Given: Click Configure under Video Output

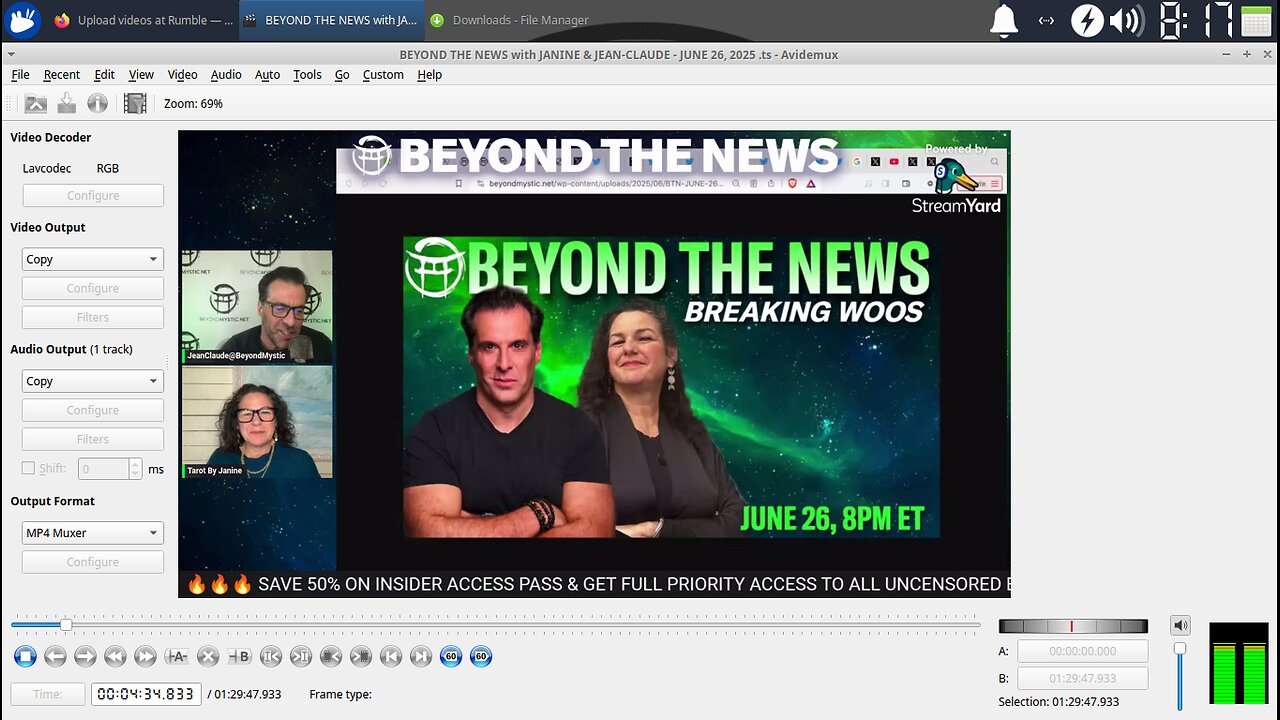Looking at the screenshot, I should (93, 288).
